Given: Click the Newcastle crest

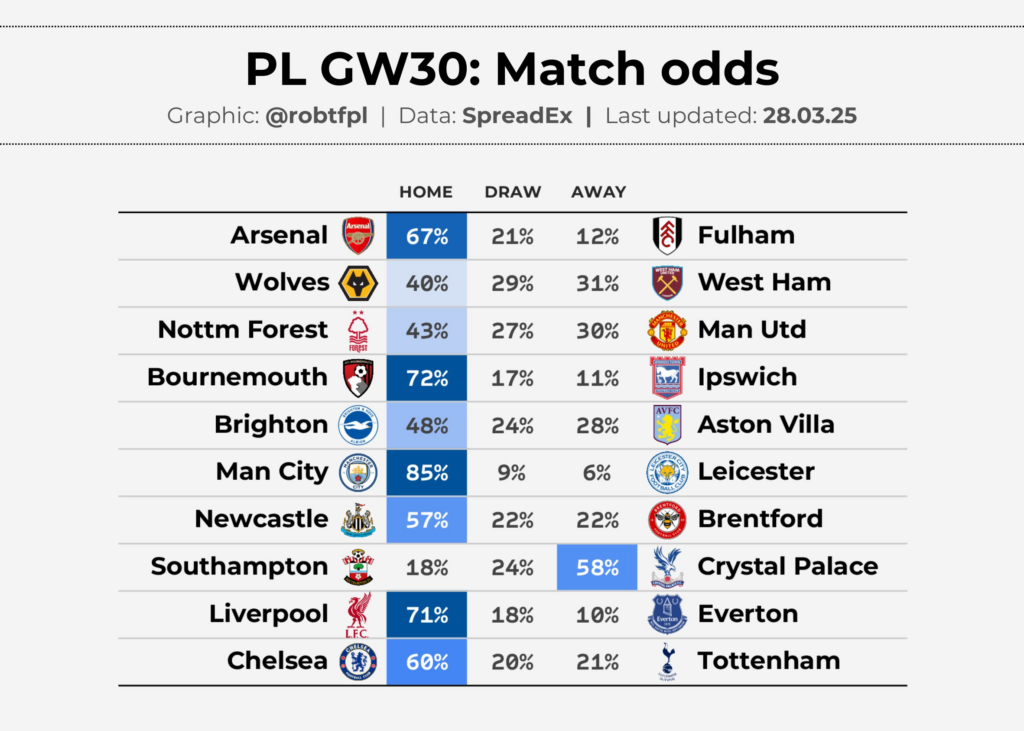Looking at the screenshot, I should tap(358, 520).
